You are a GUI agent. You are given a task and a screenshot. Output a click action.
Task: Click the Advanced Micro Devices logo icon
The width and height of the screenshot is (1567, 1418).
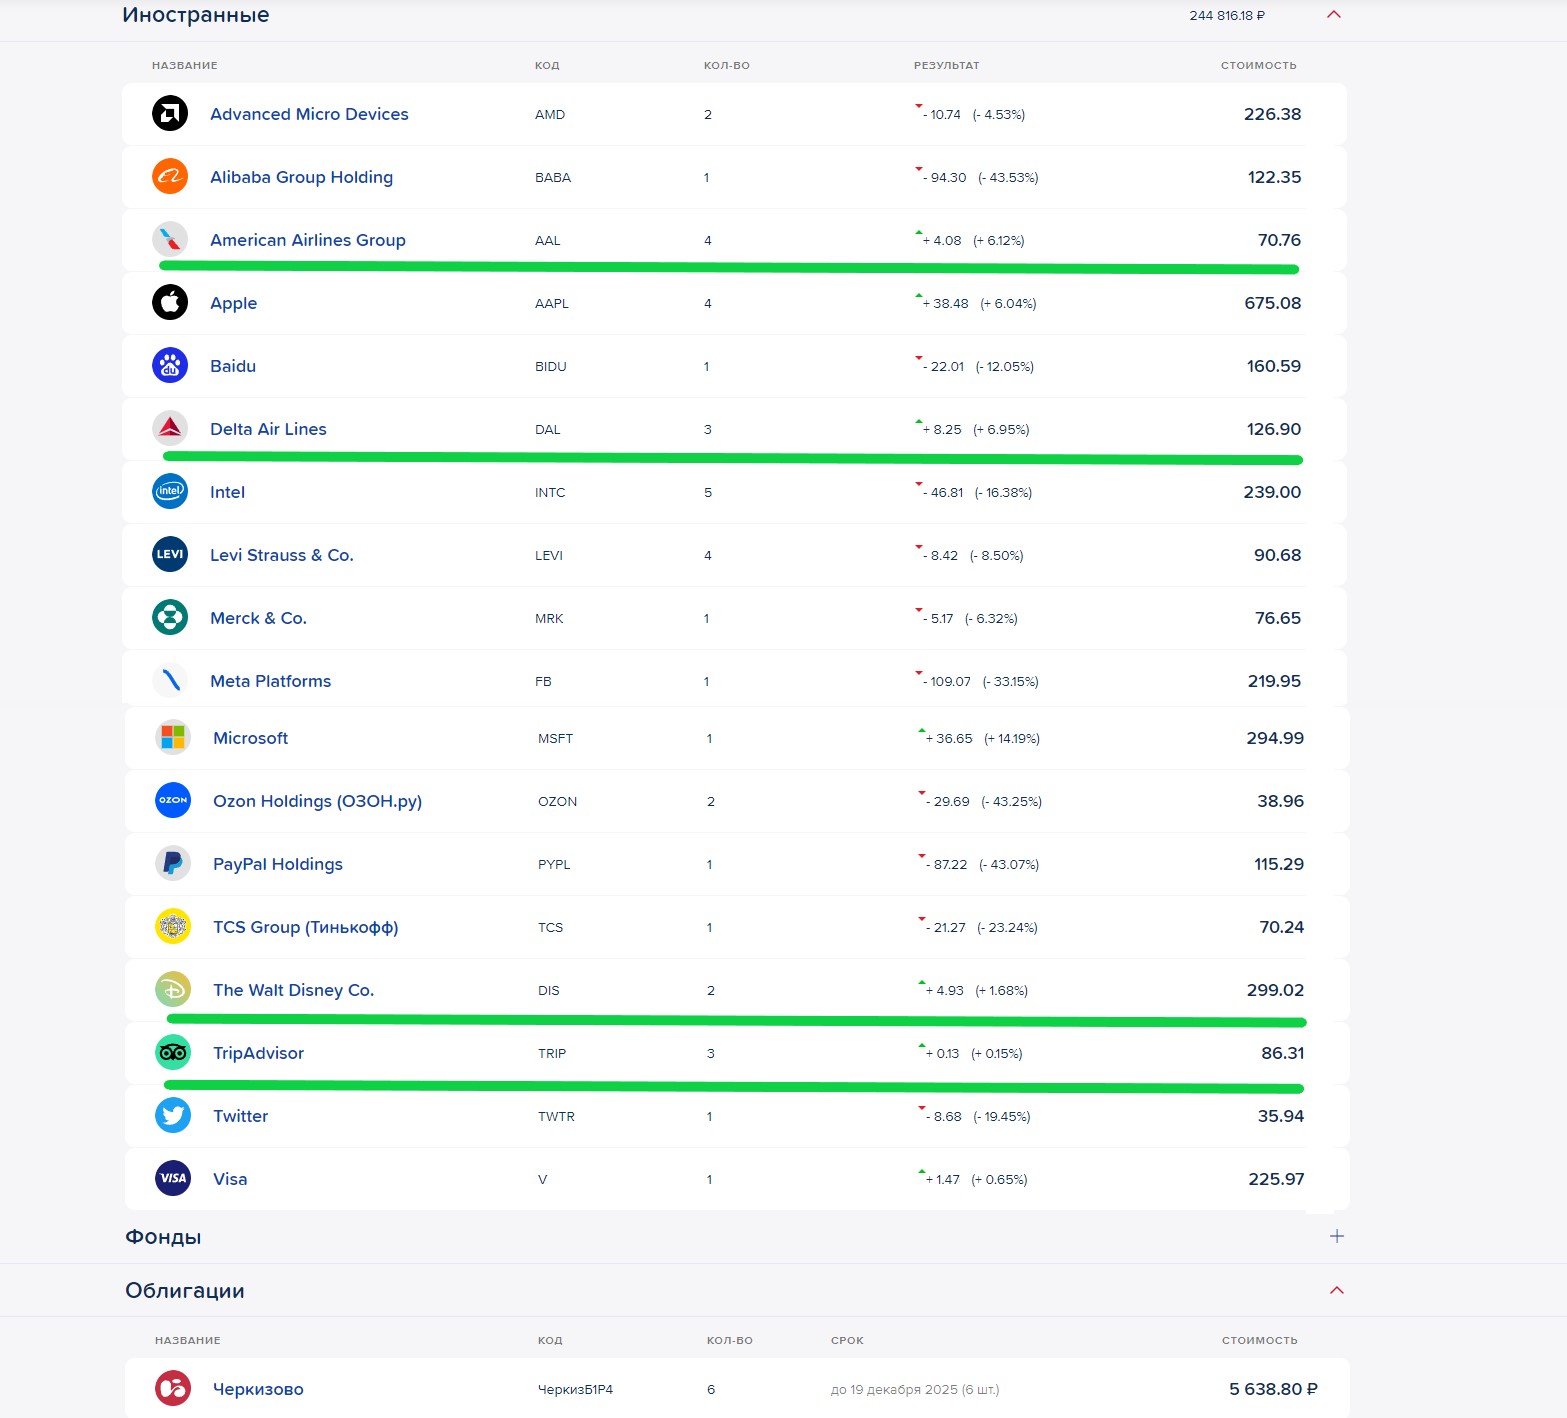click(x=170, y=113)
